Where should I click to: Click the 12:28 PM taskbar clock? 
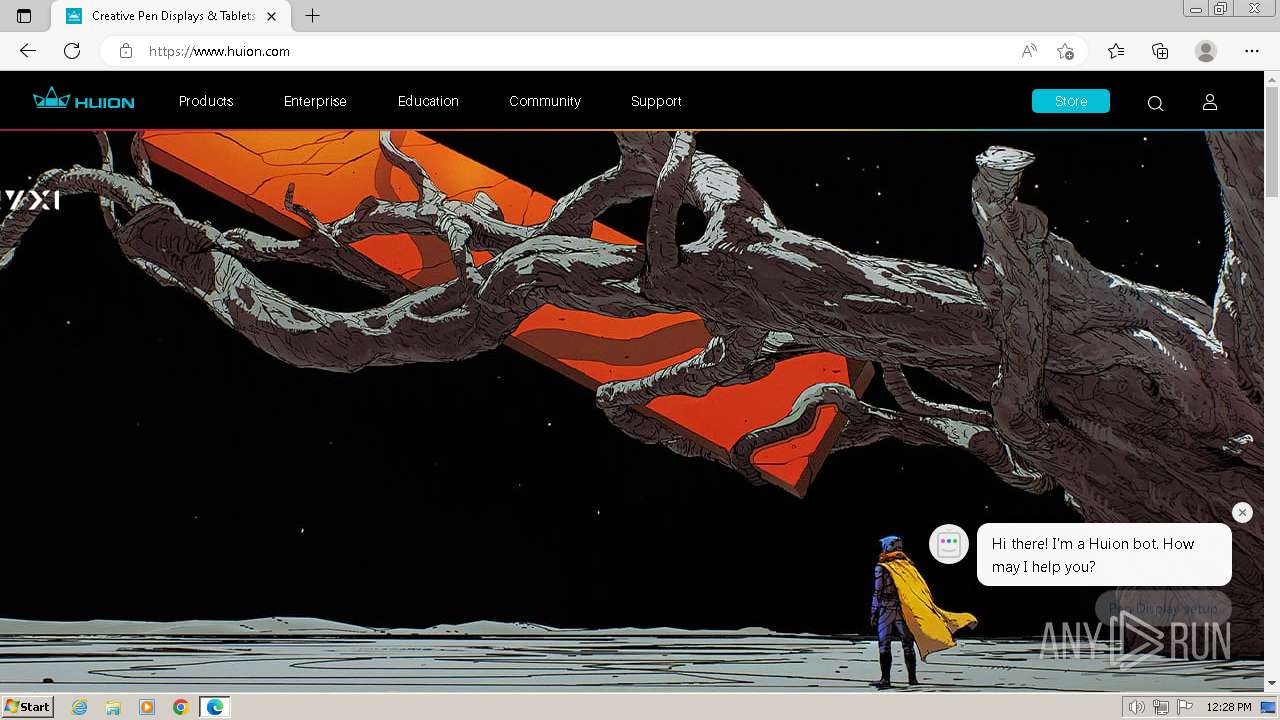[x=1229, y=707]
